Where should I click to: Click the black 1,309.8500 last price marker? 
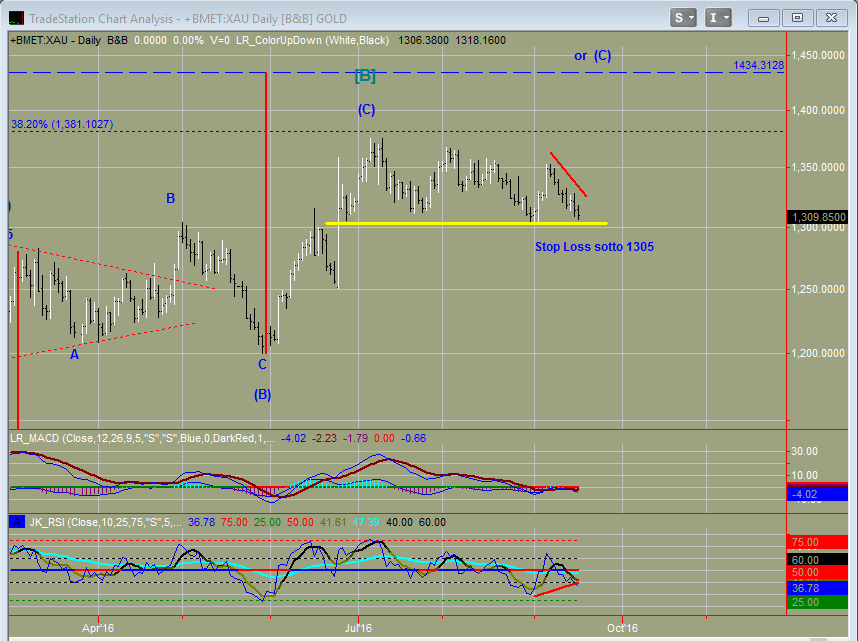[x=818, y=217]
